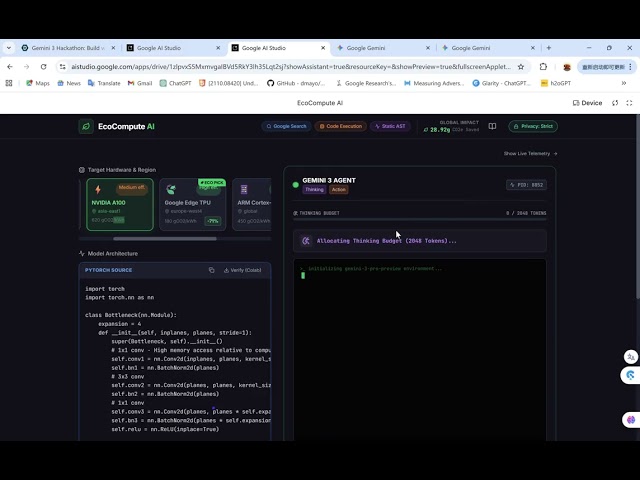Open Show Live Telemetry link
640x480 pixels.
click(530, 153)
